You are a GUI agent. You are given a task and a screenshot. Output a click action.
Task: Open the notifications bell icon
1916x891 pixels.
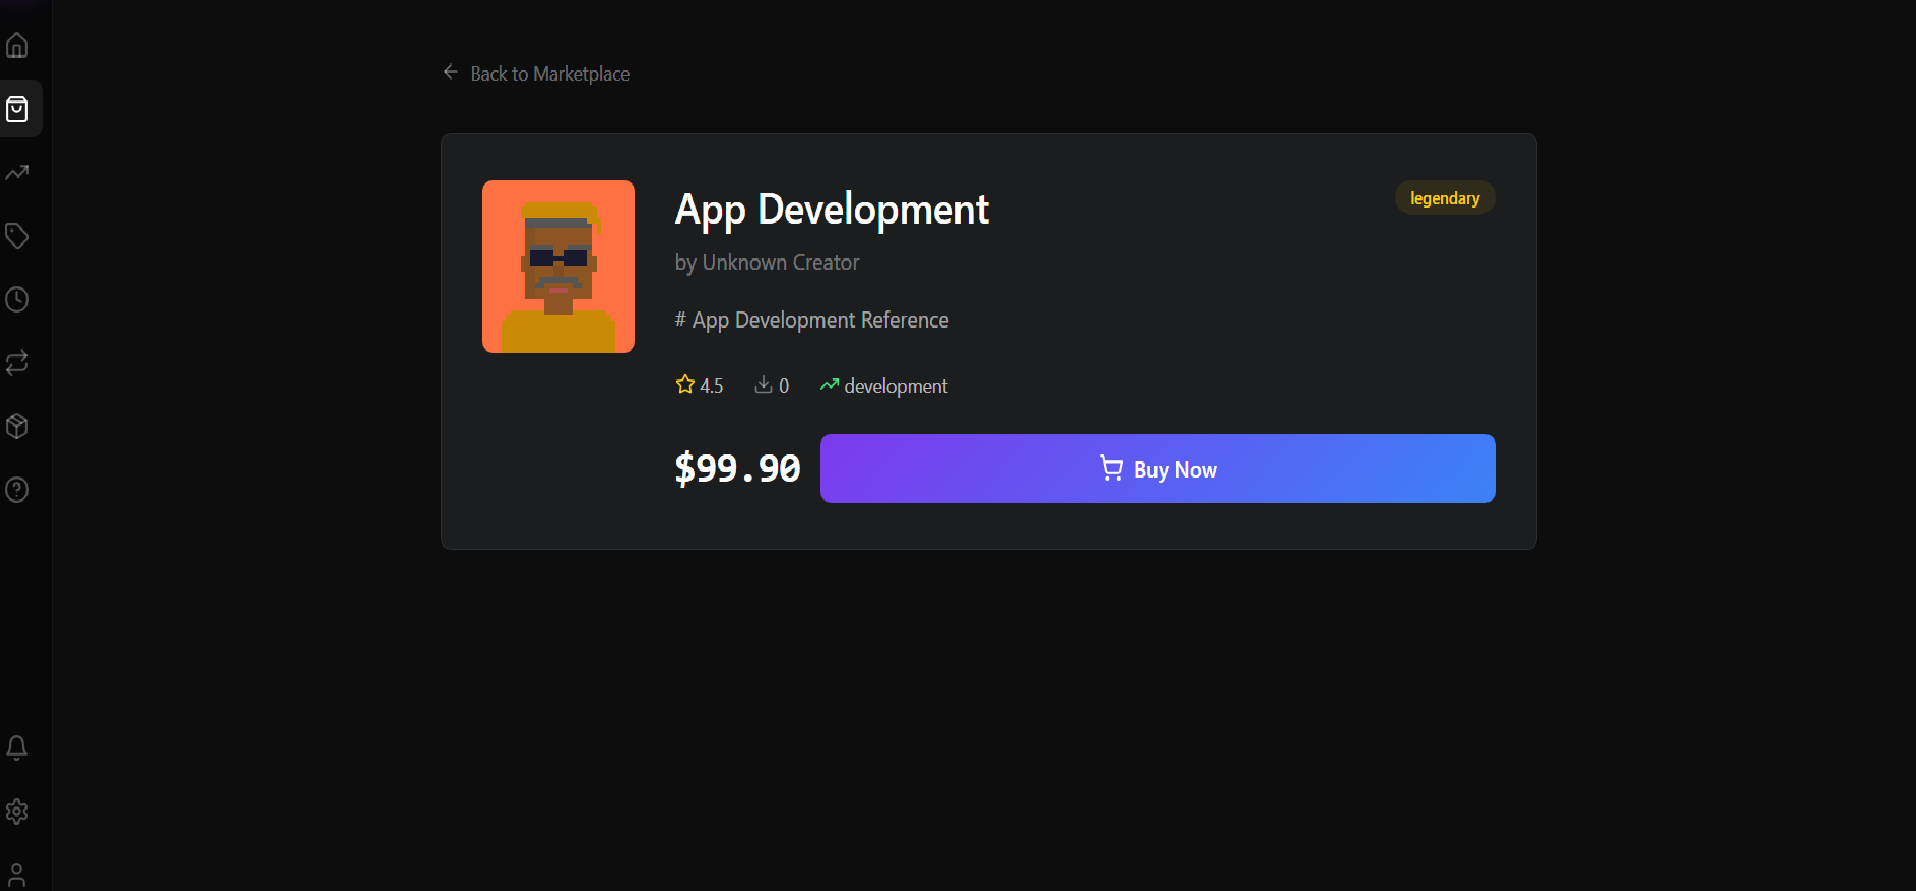[17, 748]
